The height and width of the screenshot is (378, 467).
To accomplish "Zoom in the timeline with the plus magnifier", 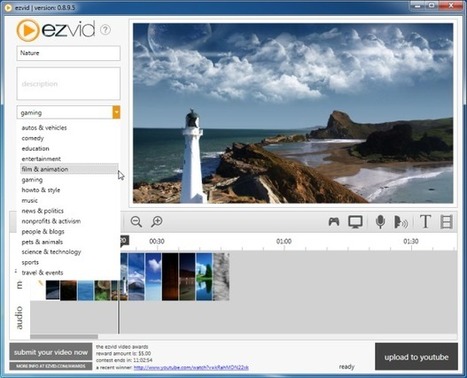I will coord(157,222).
